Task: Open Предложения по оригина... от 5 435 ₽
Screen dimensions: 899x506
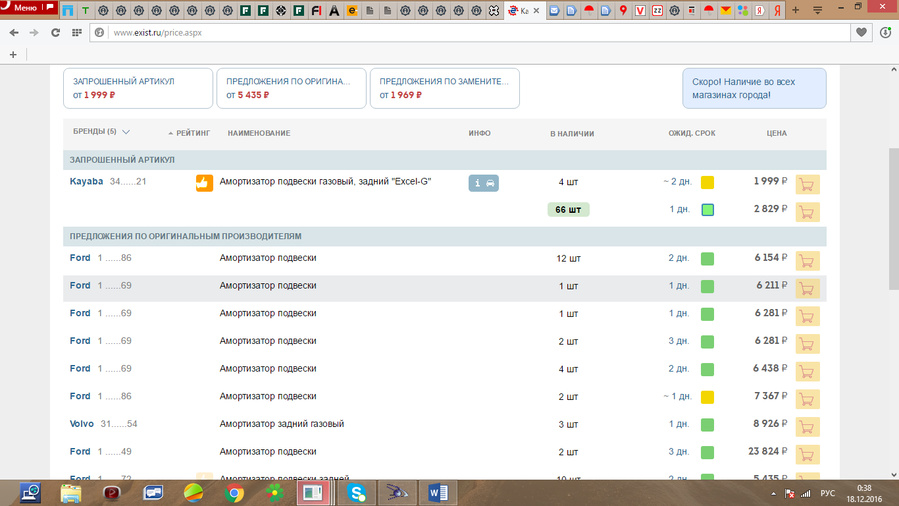Action: pos(291,88)
